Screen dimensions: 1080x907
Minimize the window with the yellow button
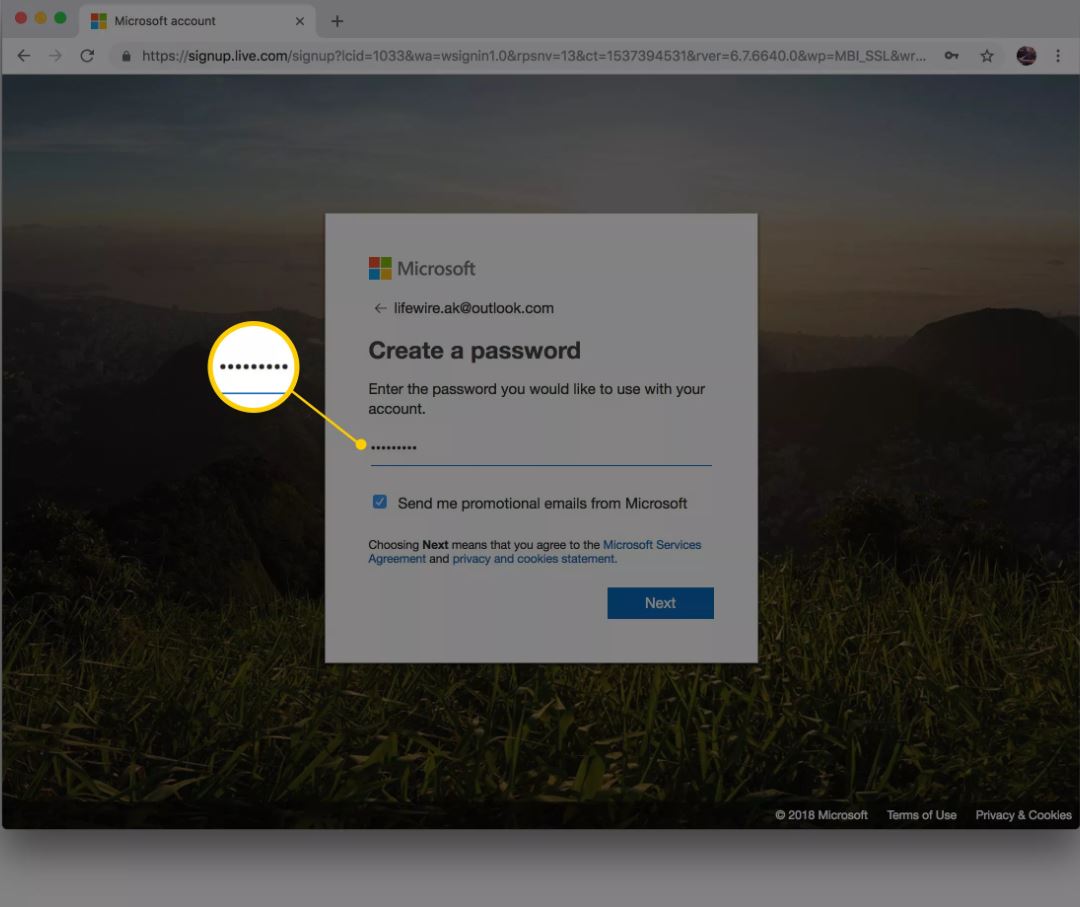click(x=41, y=18)
